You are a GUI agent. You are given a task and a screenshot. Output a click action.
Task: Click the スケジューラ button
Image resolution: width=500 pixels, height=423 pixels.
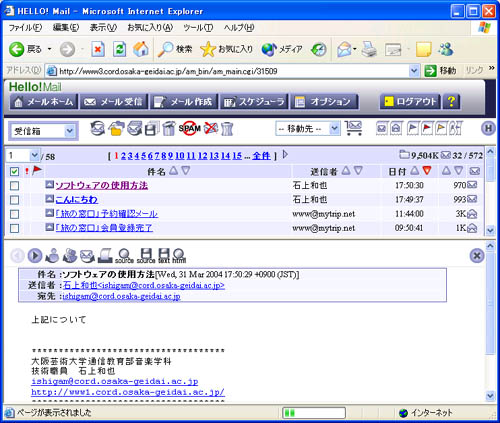coord(254,101)
